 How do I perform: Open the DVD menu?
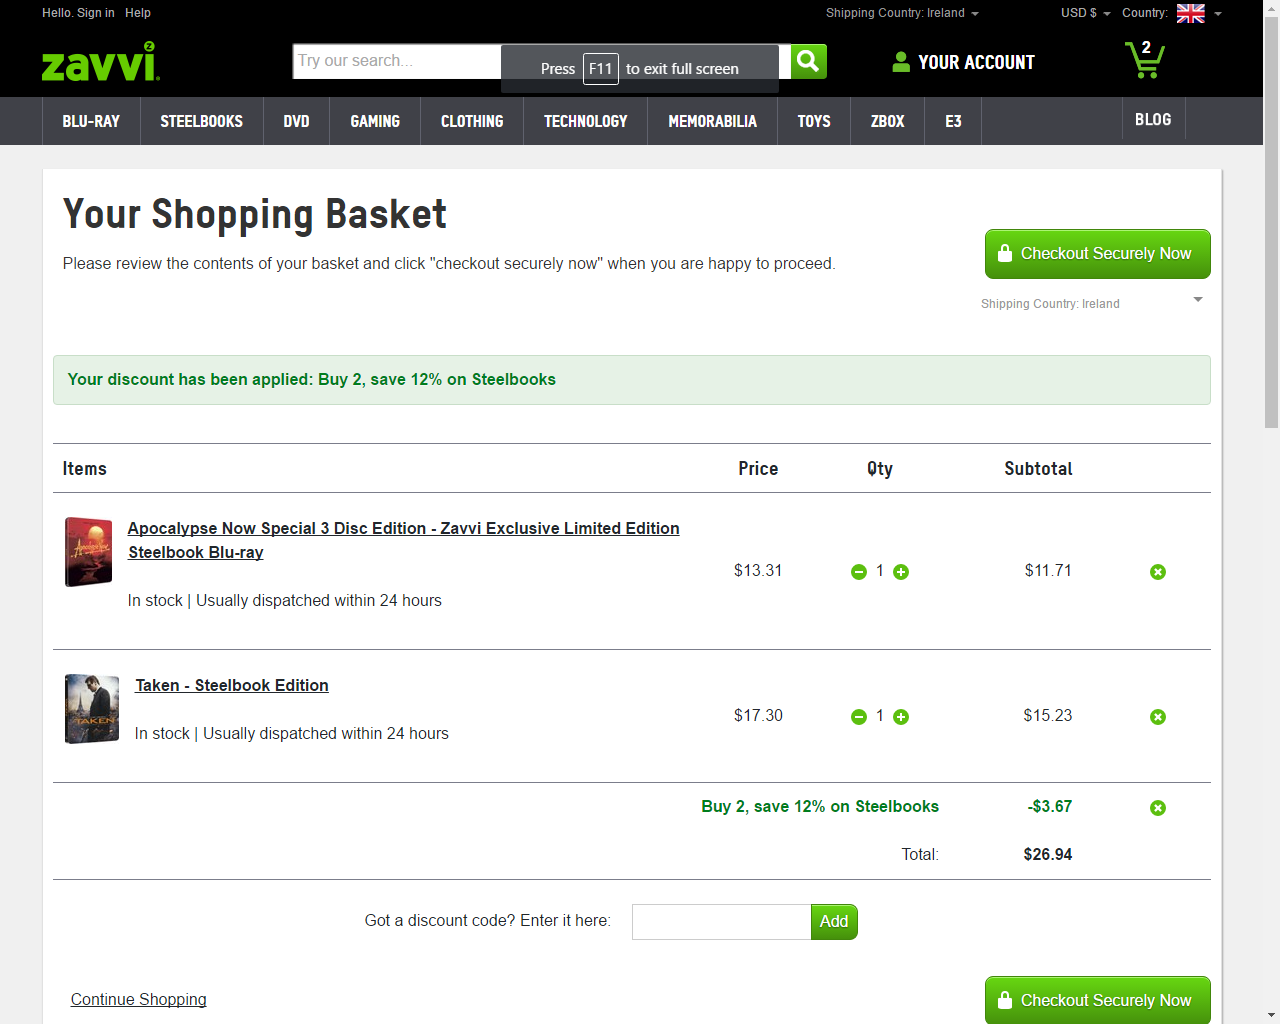(296, 121)
